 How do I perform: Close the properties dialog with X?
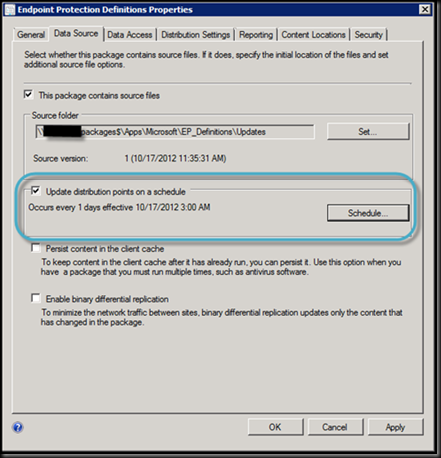(425, 9)
